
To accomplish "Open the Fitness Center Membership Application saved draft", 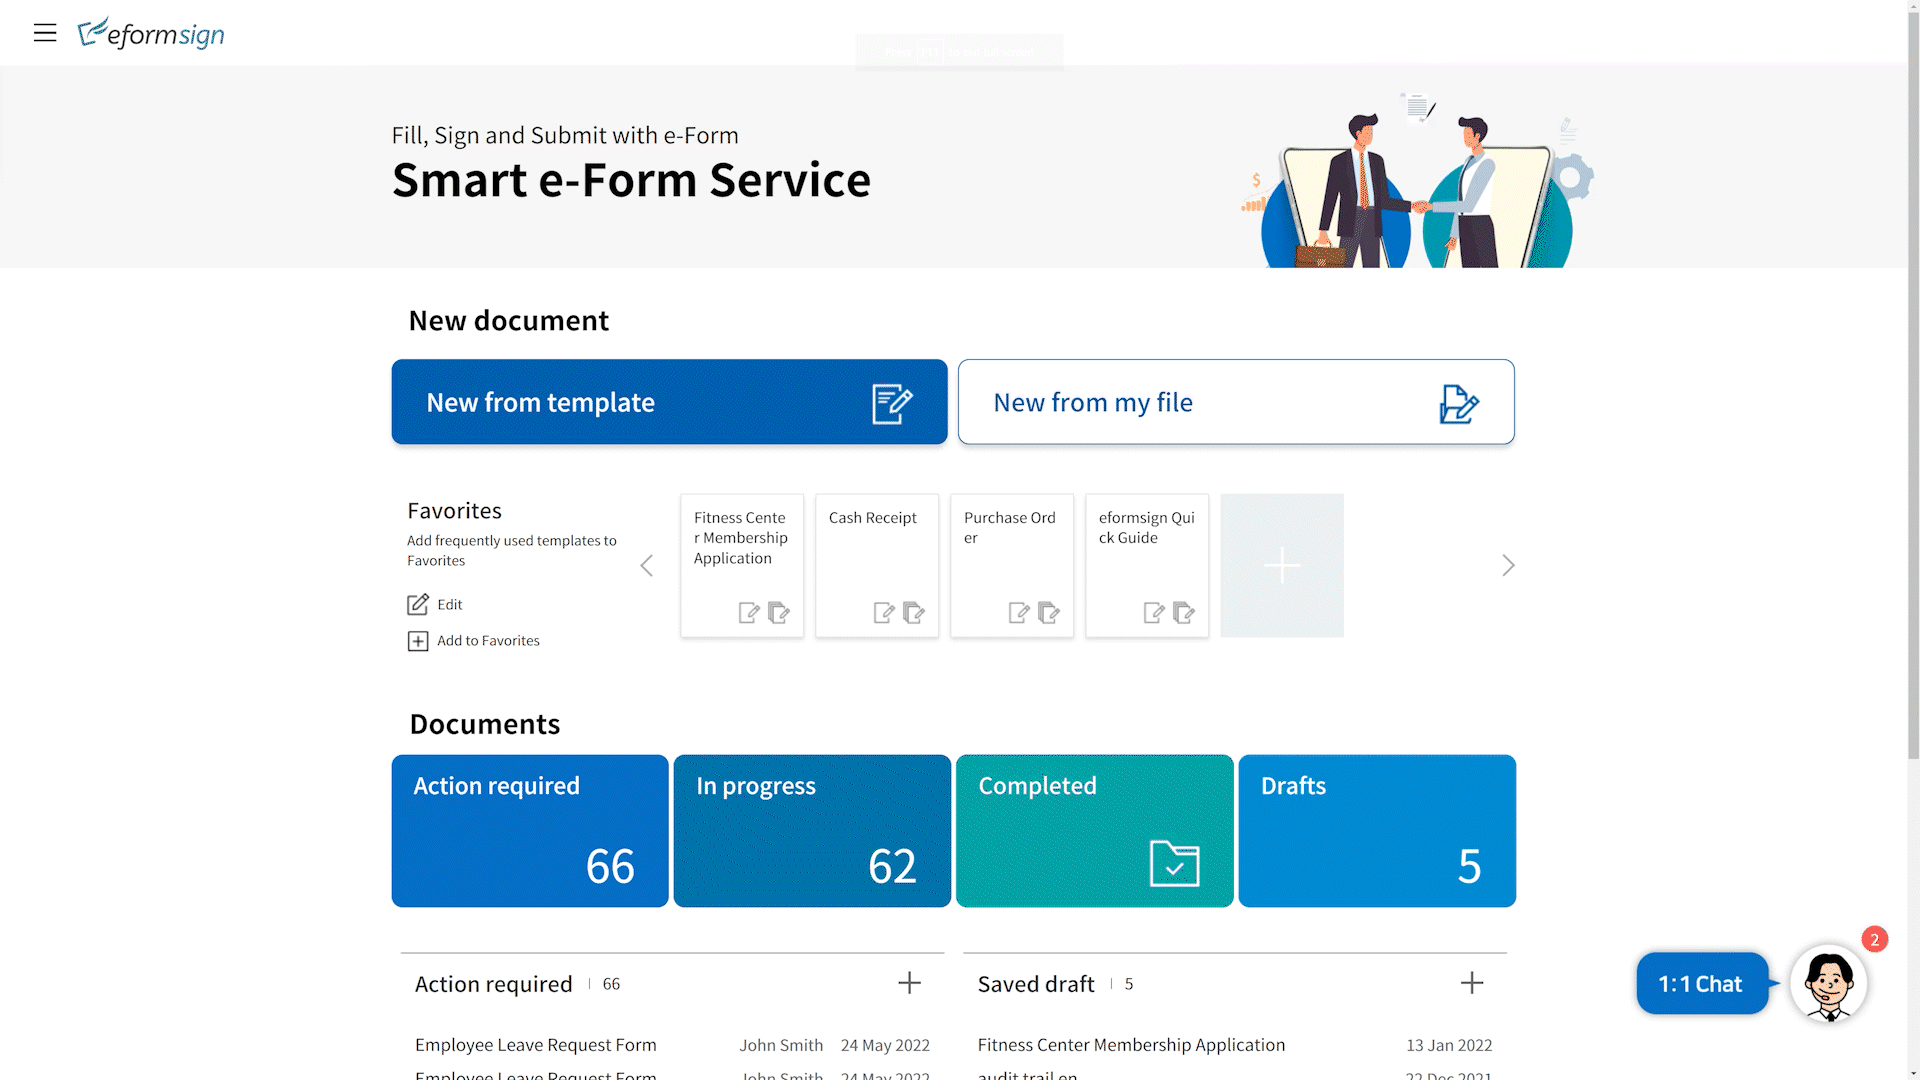I will tap(1131, 1045).
